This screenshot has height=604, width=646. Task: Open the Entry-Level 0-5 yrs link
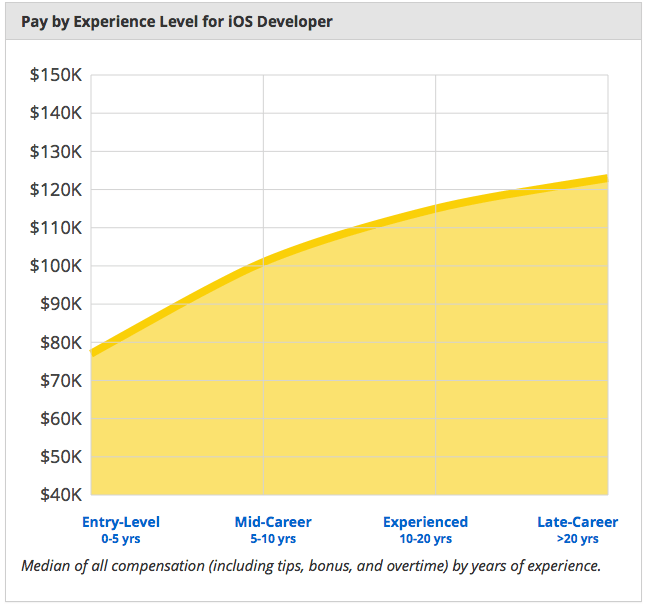point(121,530)
